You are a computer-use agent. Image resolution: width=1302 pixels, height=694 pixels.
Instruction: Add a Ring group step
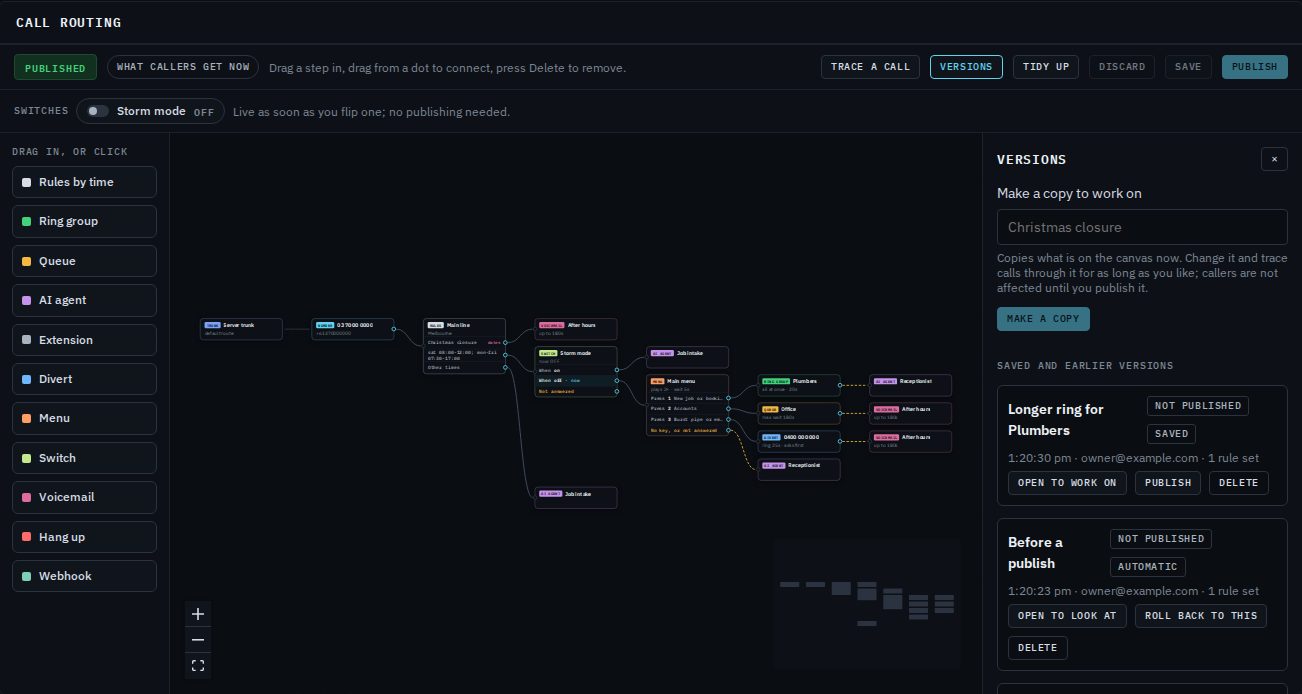click(x=84, y=221)
